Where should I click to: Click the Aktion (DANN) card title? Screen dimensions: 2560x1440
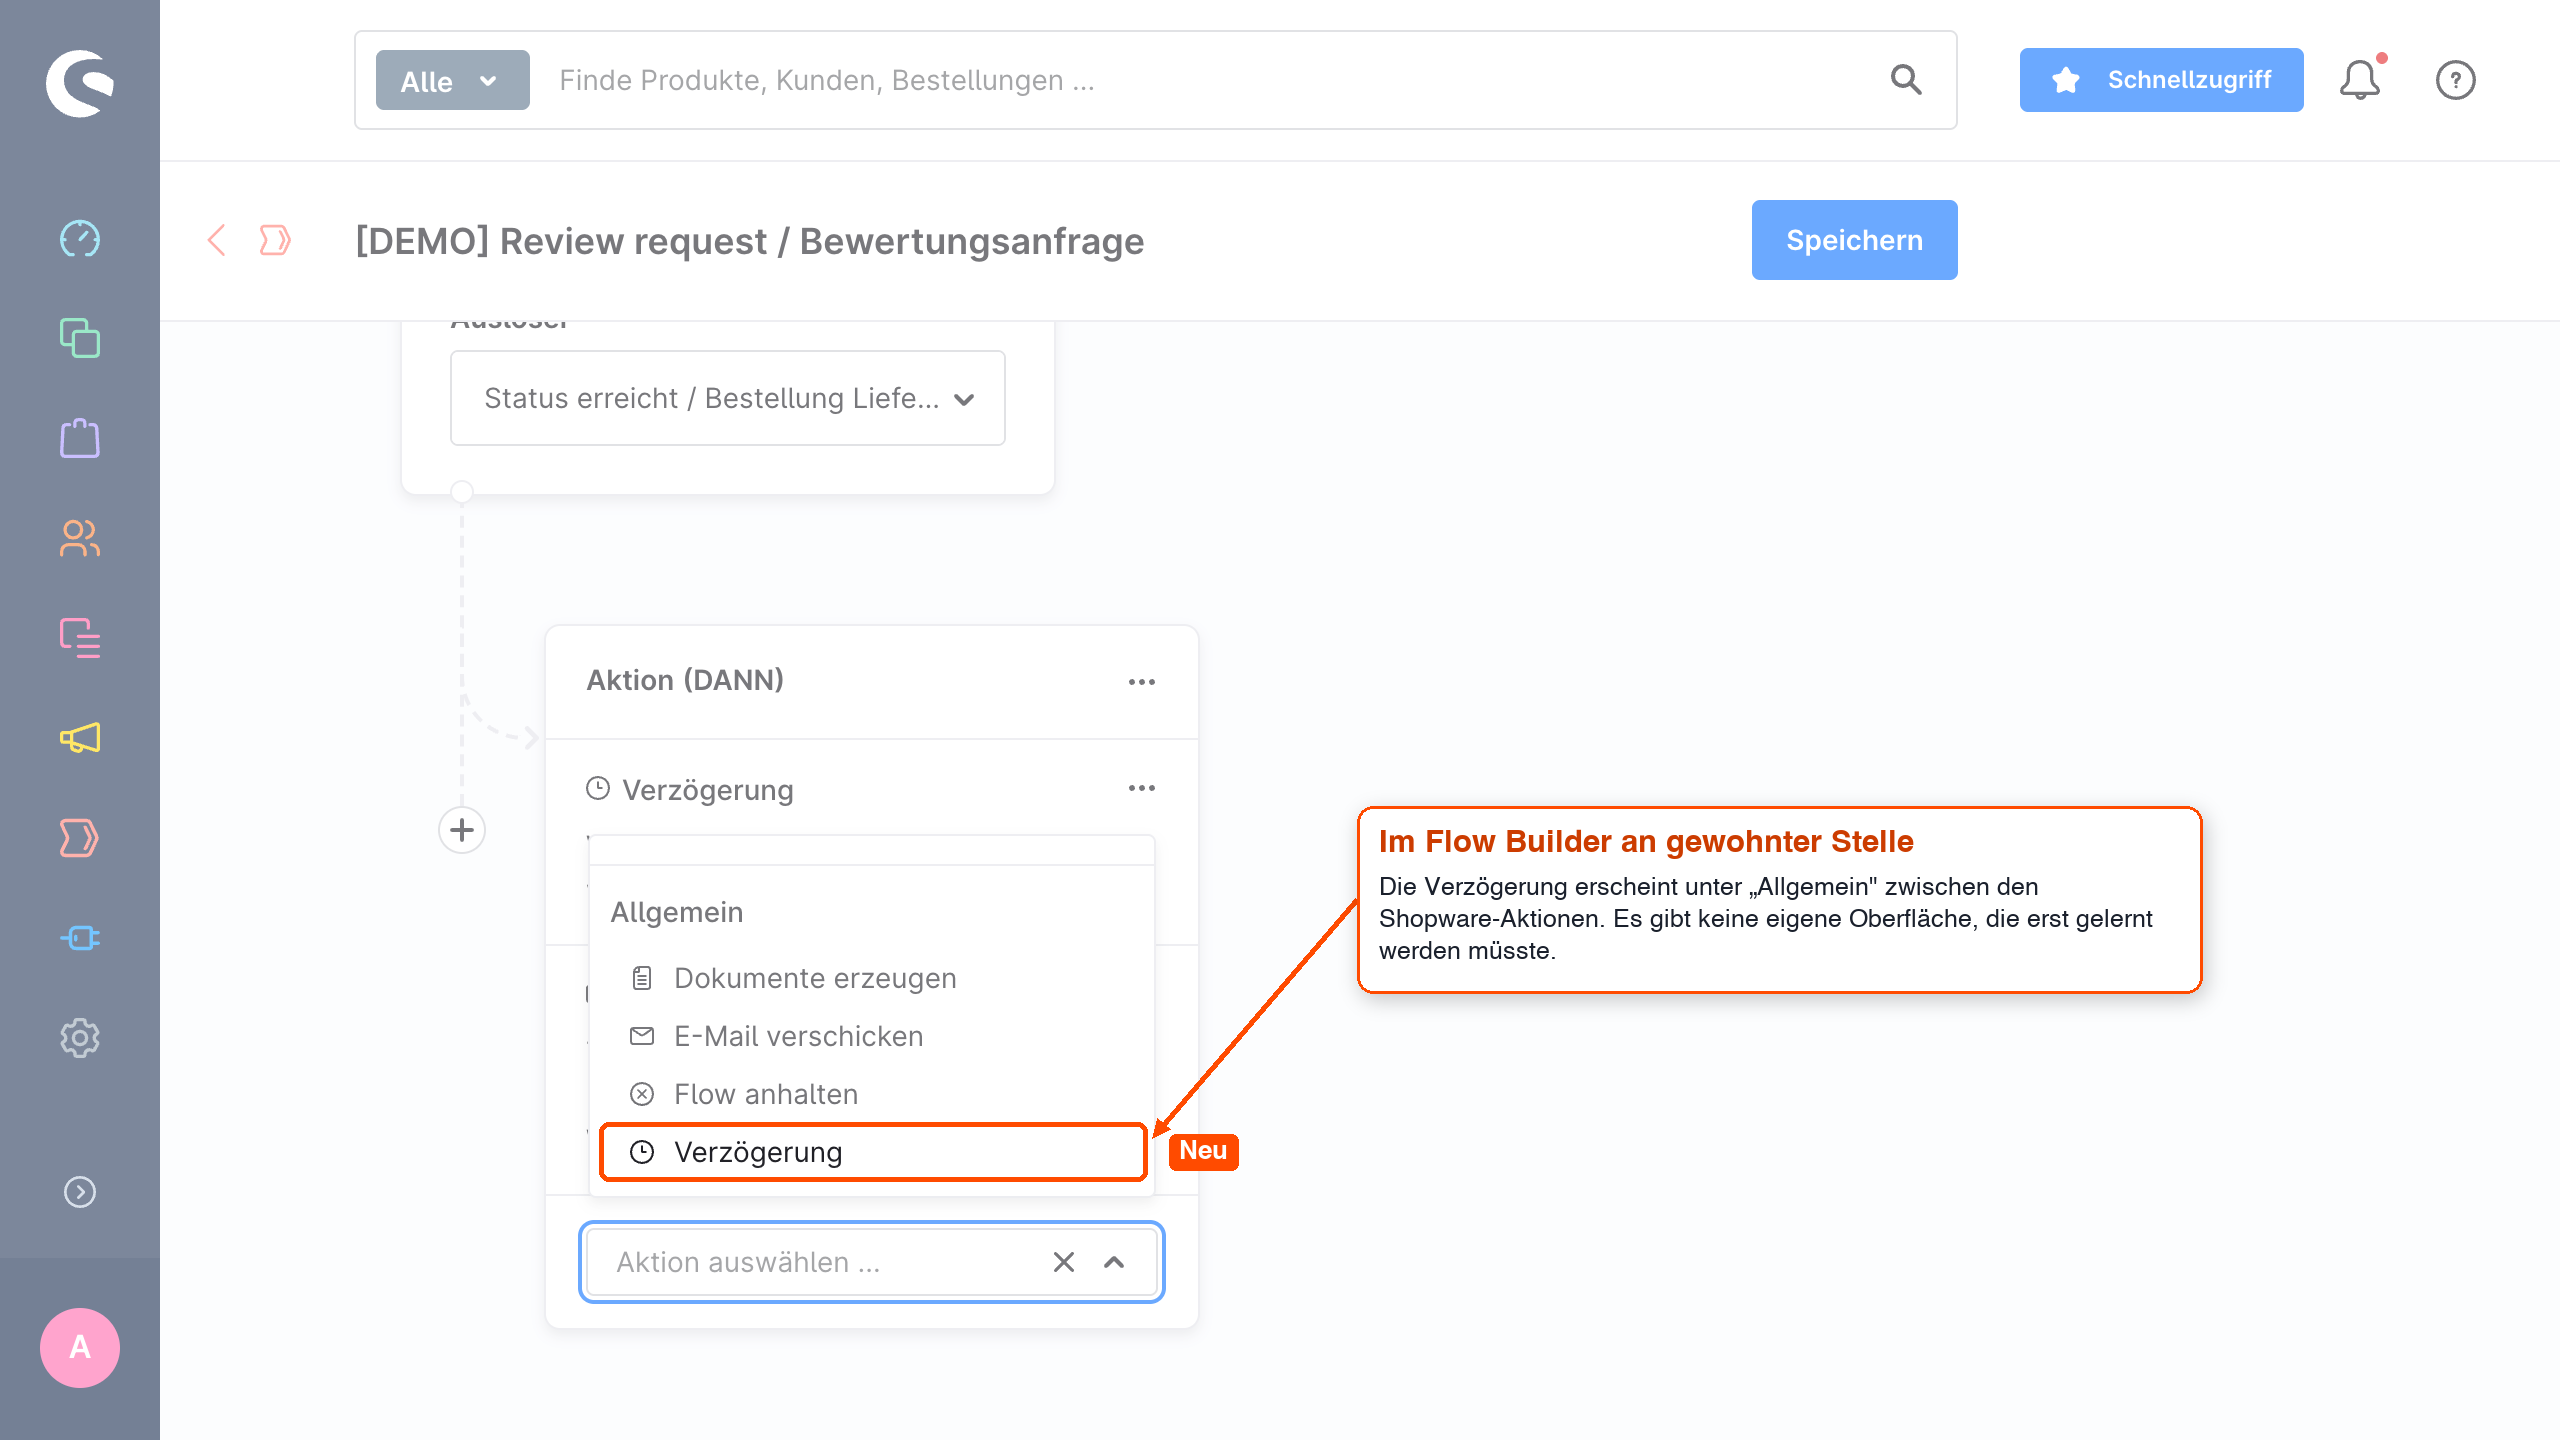[x=685, y=680]
